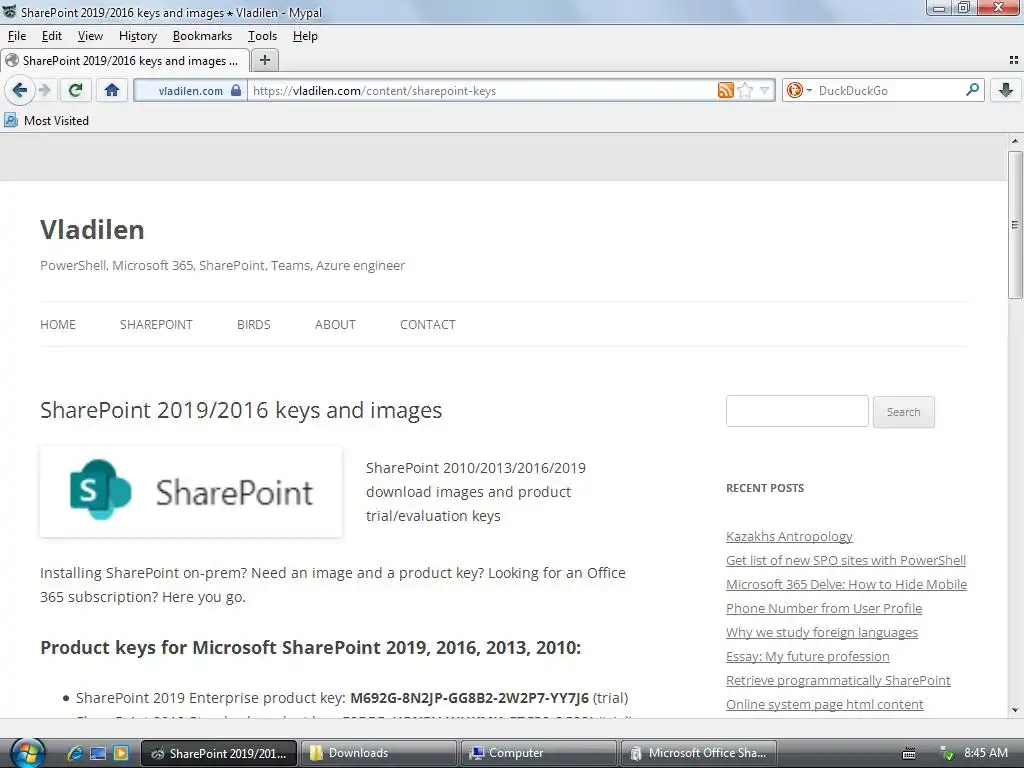Image resolution: width=1024 pixels, height=768 pixels.
Task: Go back using the back arrow button
Action: [20, 90]
